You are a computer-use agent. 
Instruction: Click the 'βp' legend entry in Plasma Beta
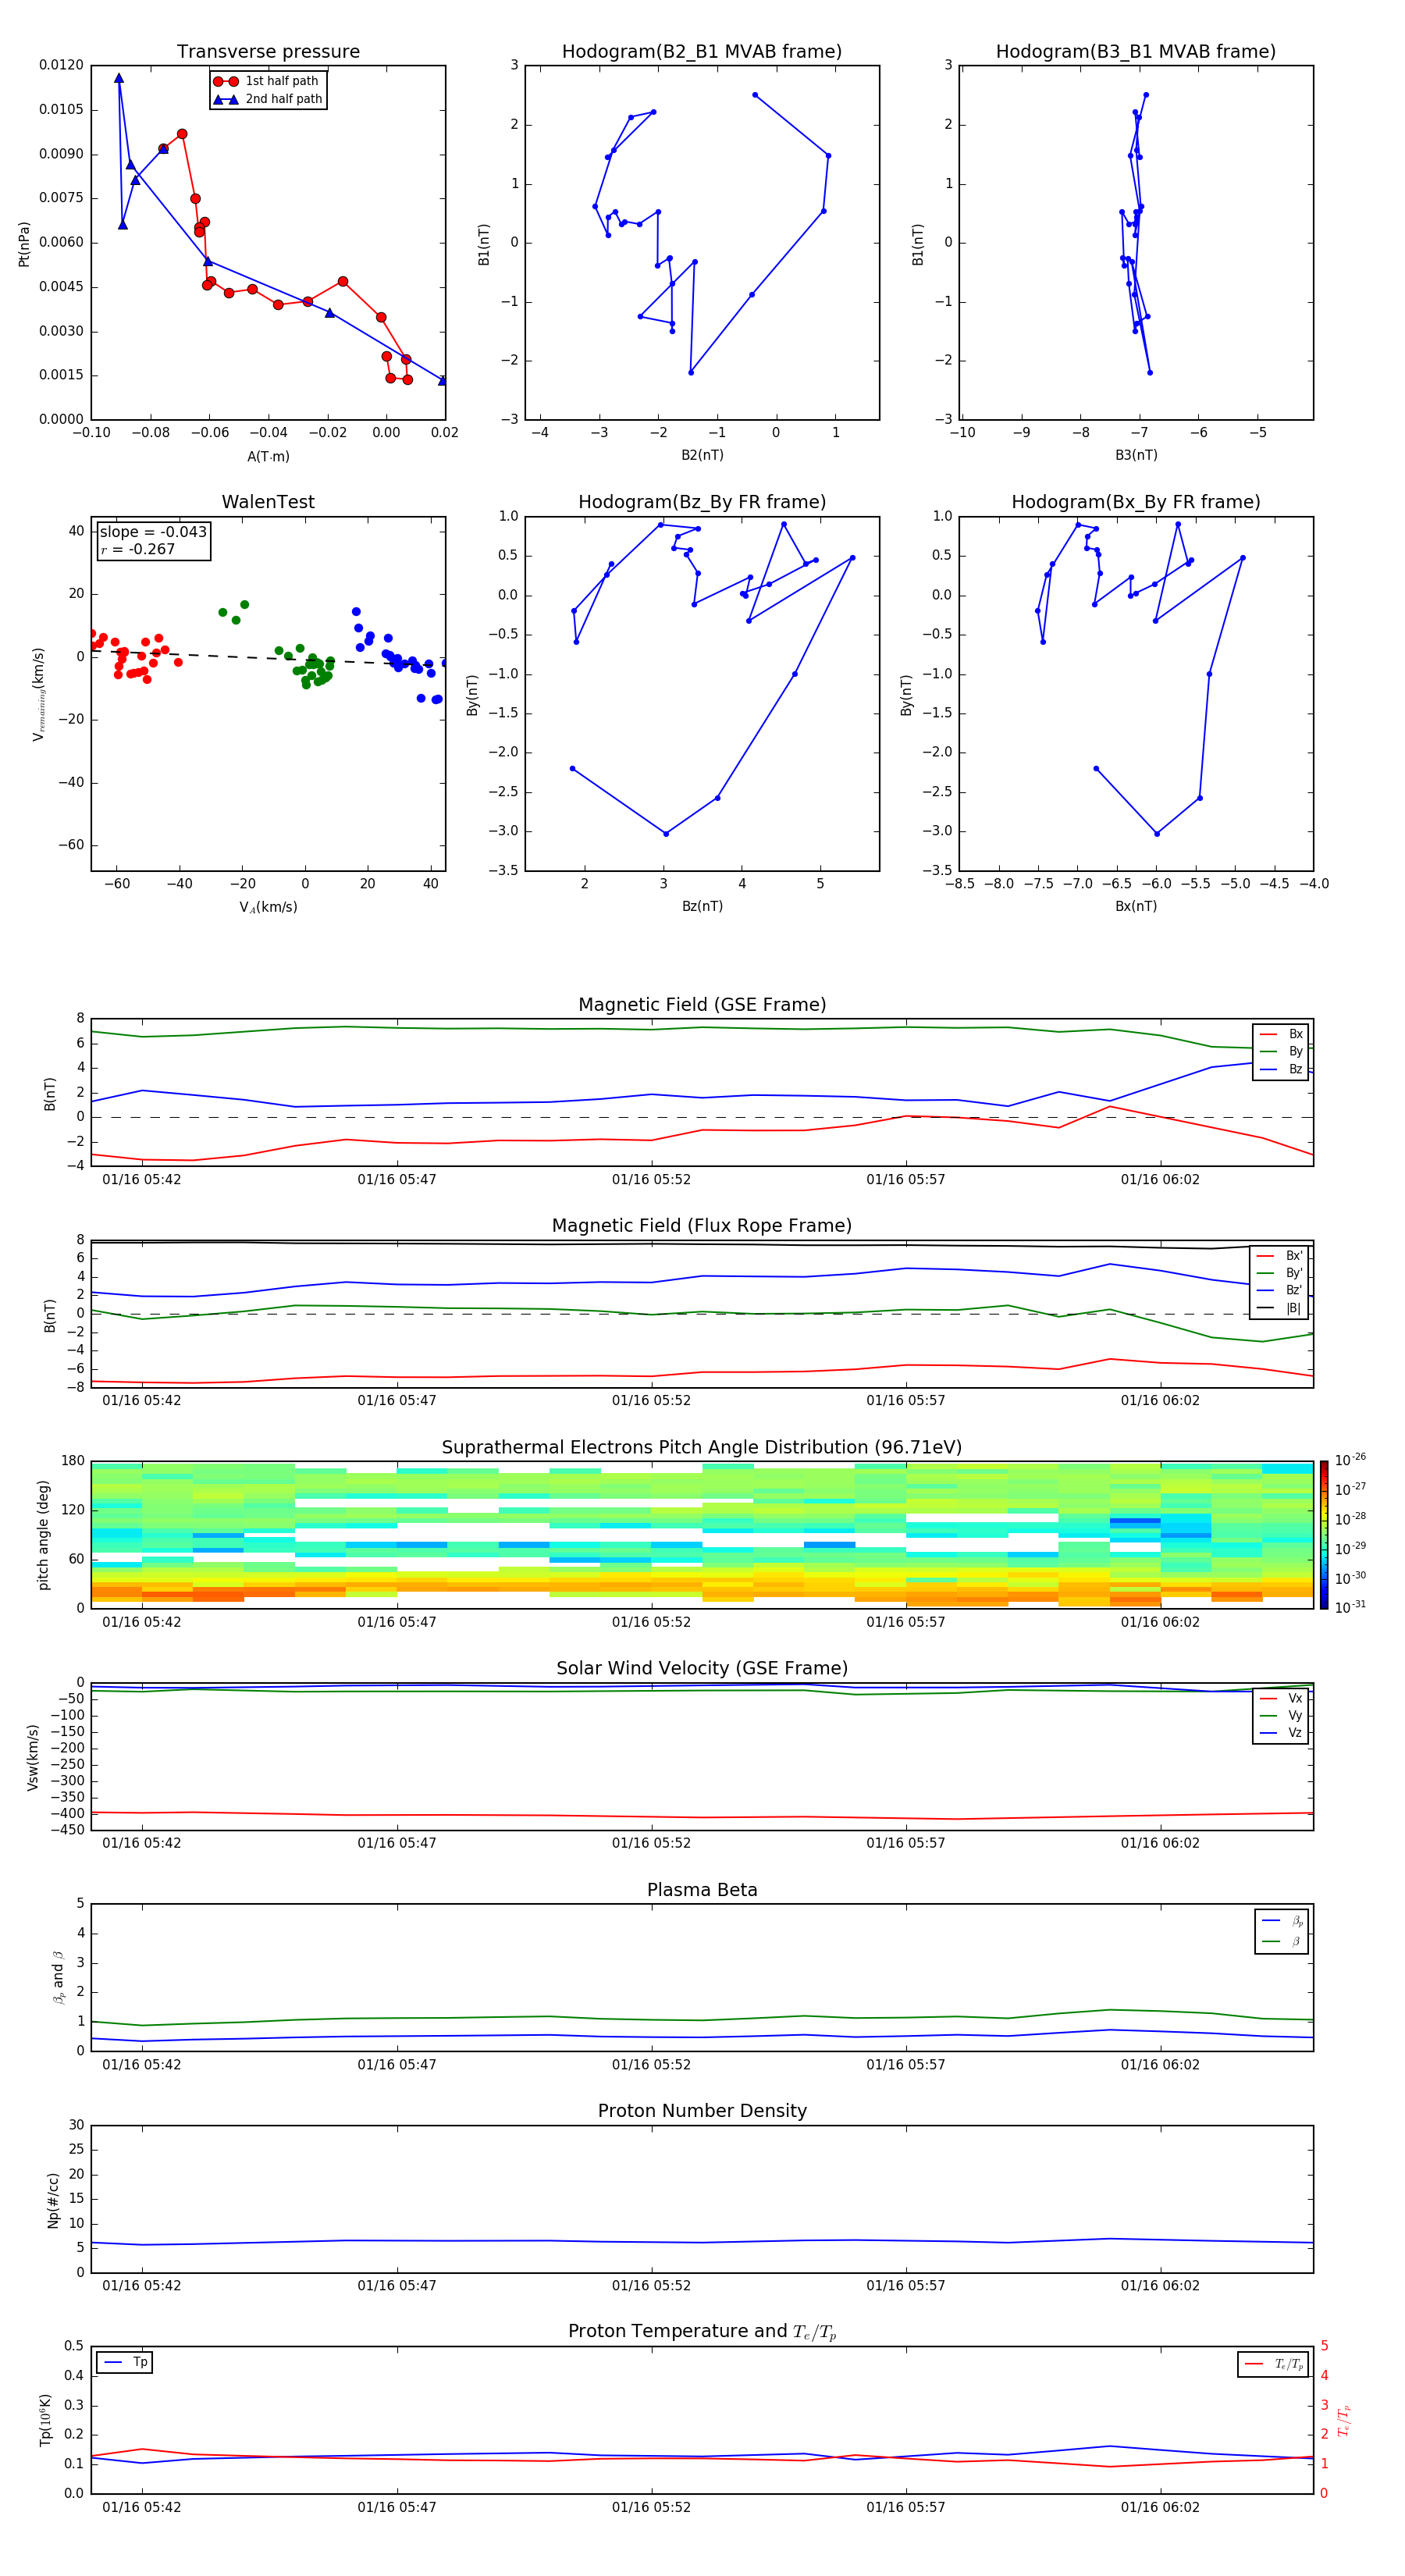click(x=1283, y=1921)
